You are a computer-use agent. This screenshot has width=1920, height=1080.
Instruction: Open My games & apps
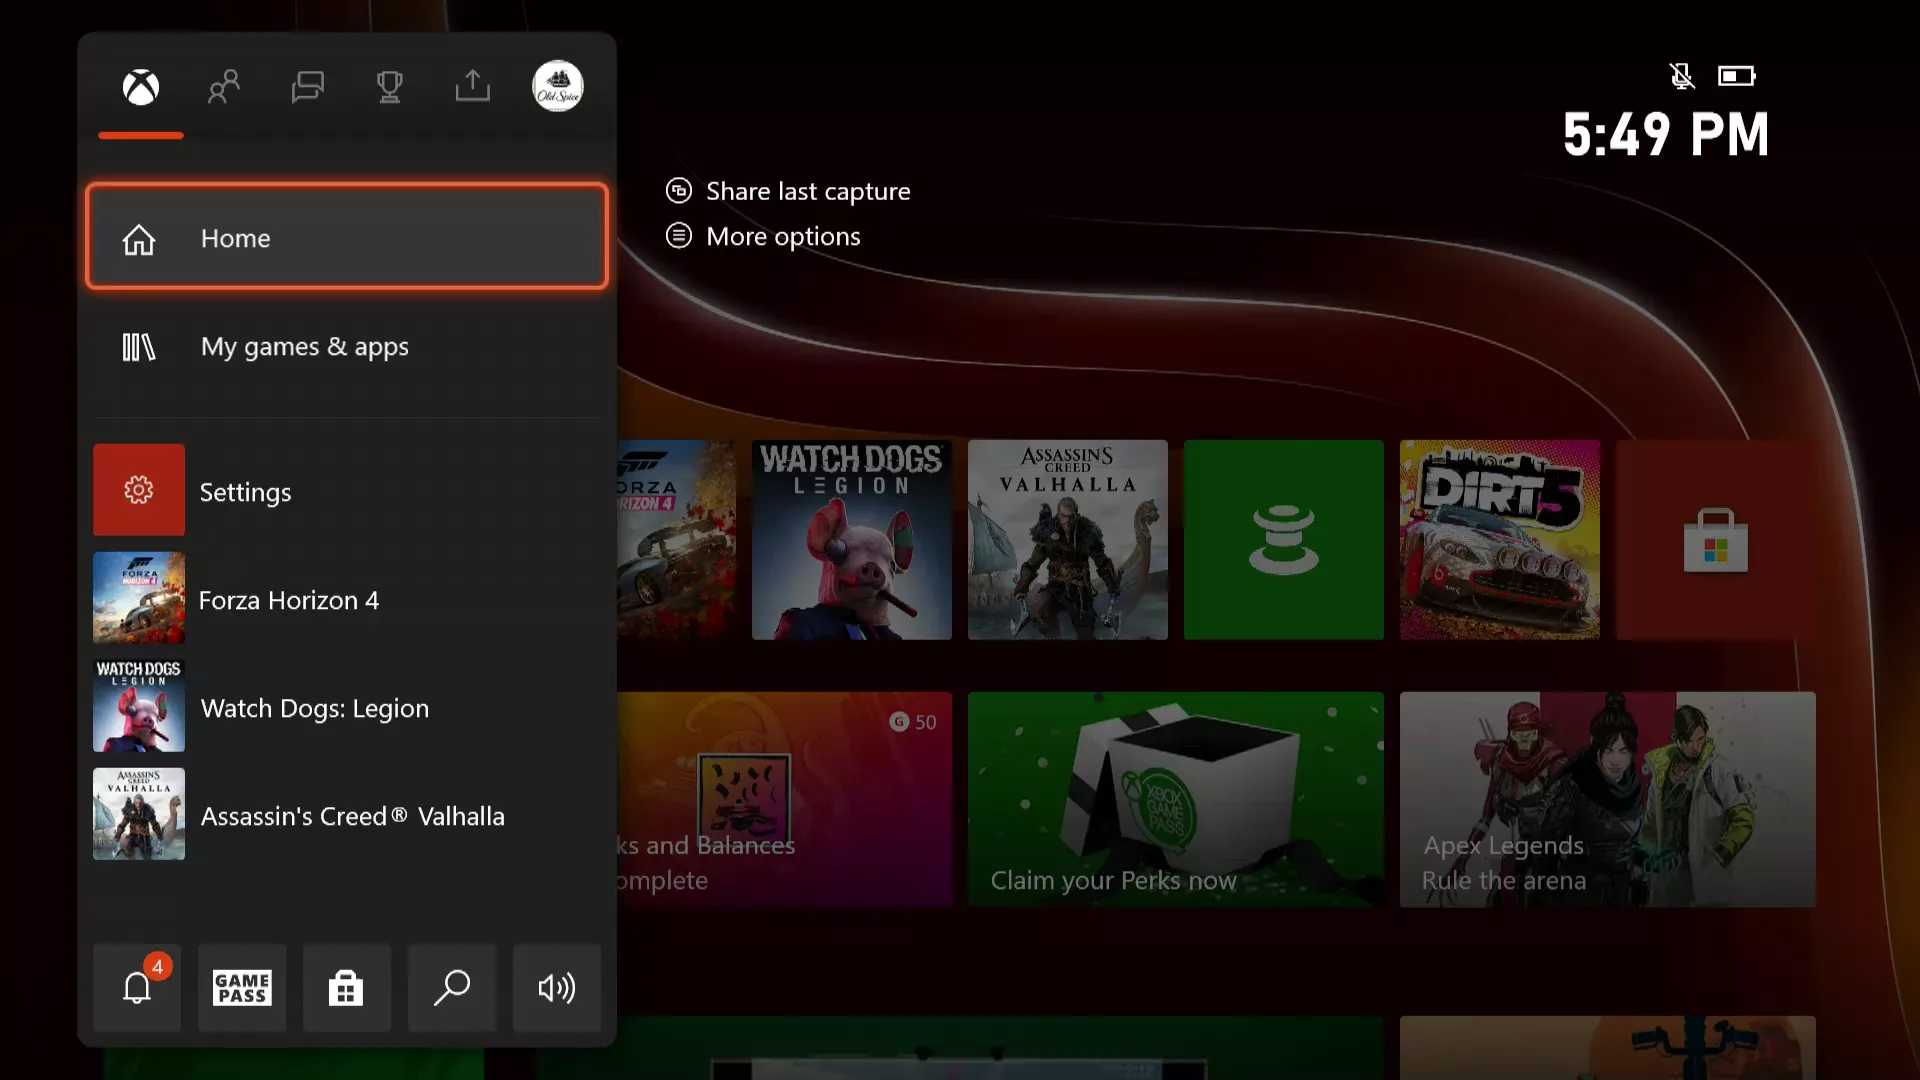[346, 346]
